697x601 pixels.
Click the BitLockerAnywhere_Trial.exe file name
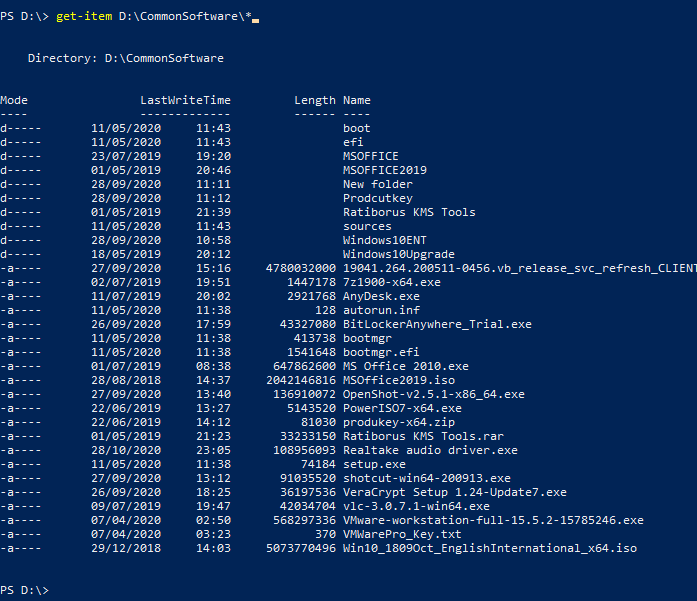[x=437, y=324]
